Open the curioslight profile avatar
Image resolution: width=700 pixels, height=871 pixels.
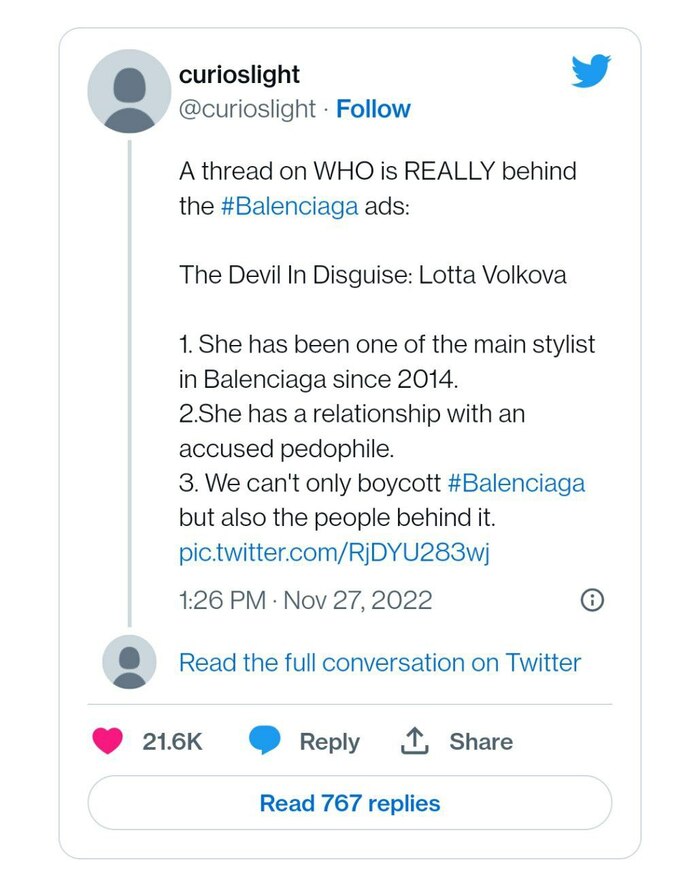129,90
